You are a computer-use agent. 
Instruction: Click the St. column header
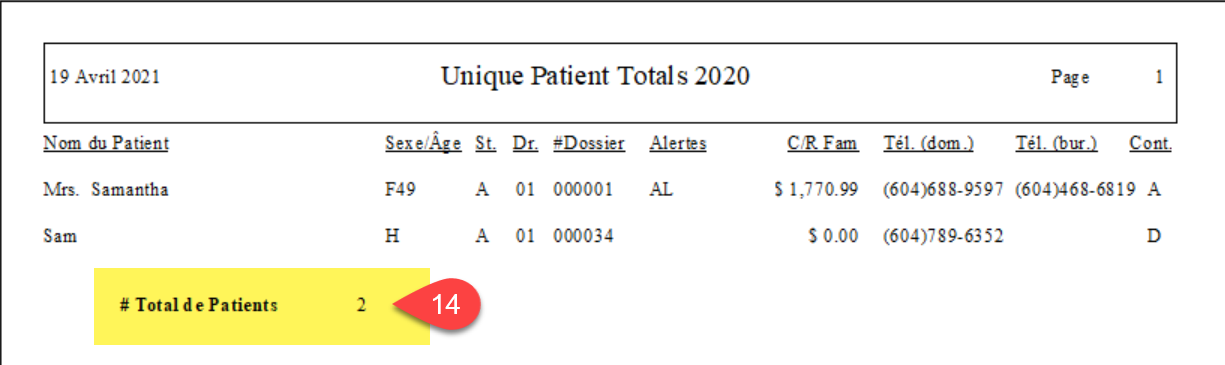pyautogui.click(x=486, y=143)
